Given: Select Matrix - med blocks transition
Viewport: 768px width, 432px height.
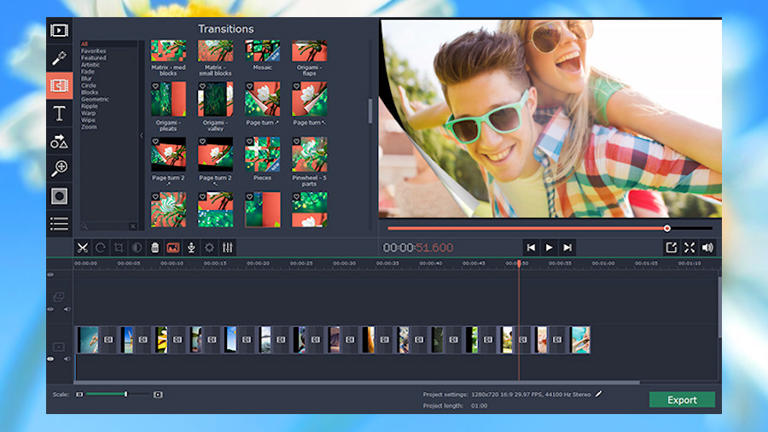Looking at the screenshot, I should [168, 51].
